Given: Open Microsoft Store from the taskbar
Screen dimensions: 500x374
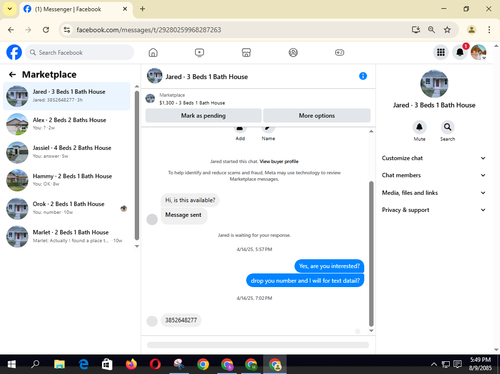Looking at the screenshot, I should click(x=107, y=364).
